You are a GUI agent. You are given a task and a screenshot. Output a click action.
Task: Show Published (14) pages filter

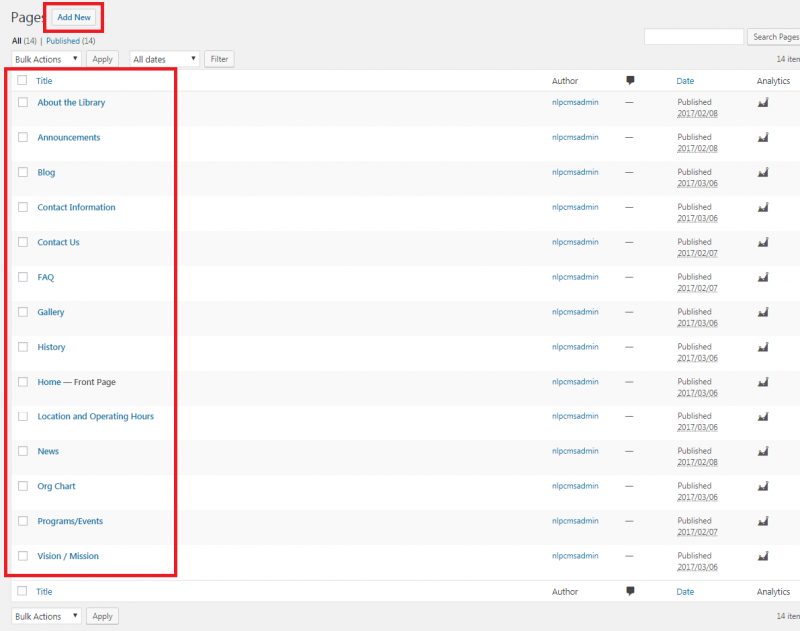point(70,41)
